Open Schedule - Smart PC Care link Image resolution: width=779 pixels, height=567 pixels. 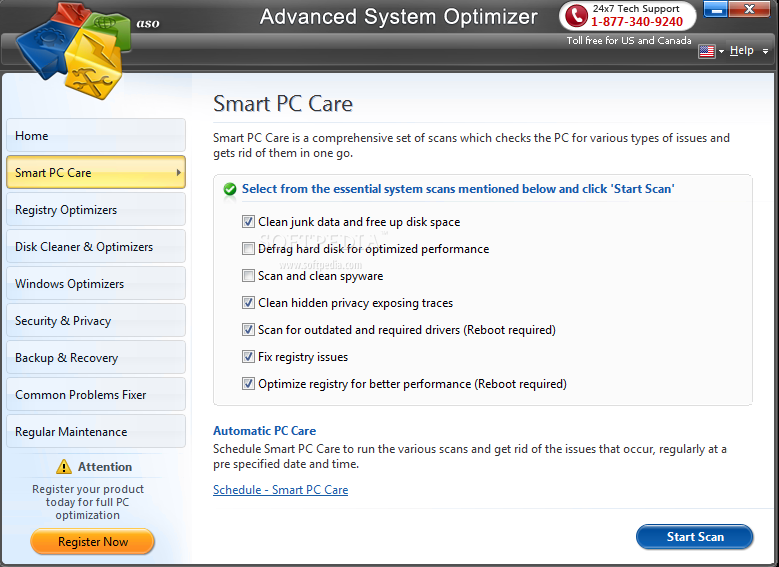[x=280, y=490]
